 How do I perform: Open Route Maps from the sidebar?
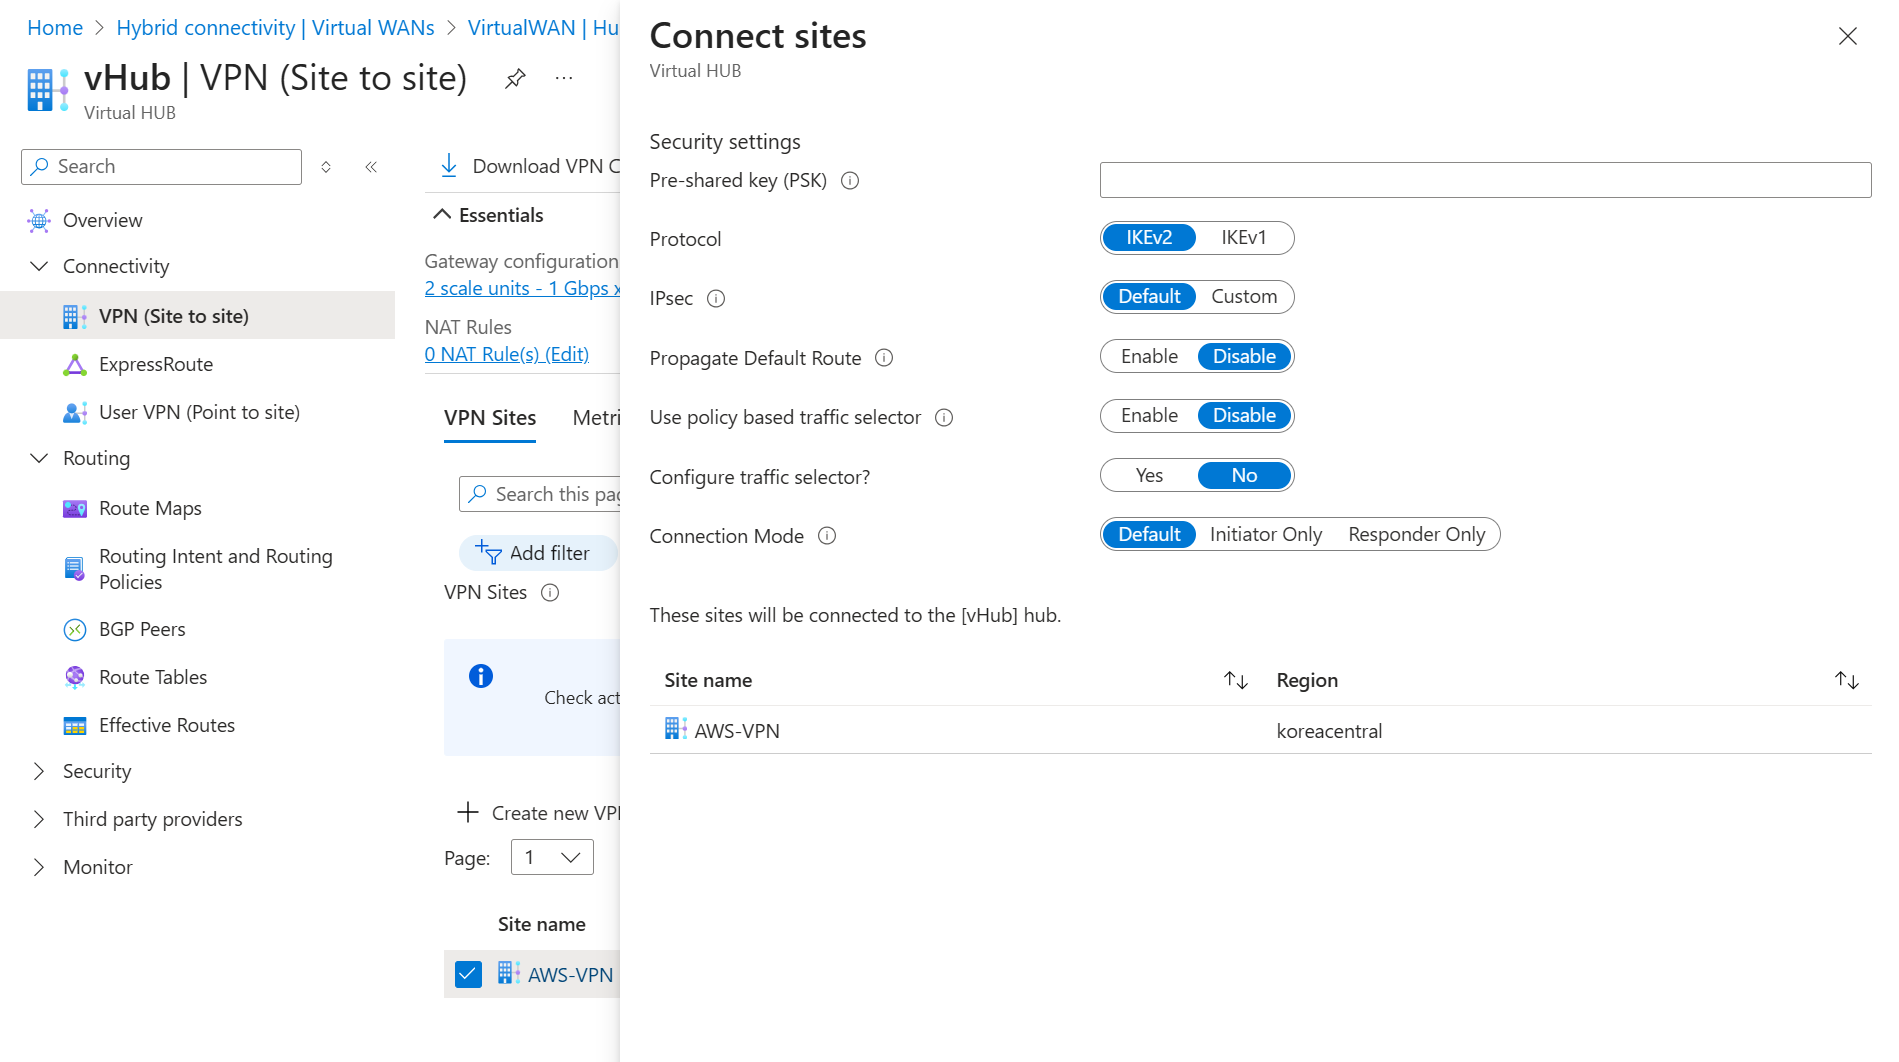tap(150, 509)
